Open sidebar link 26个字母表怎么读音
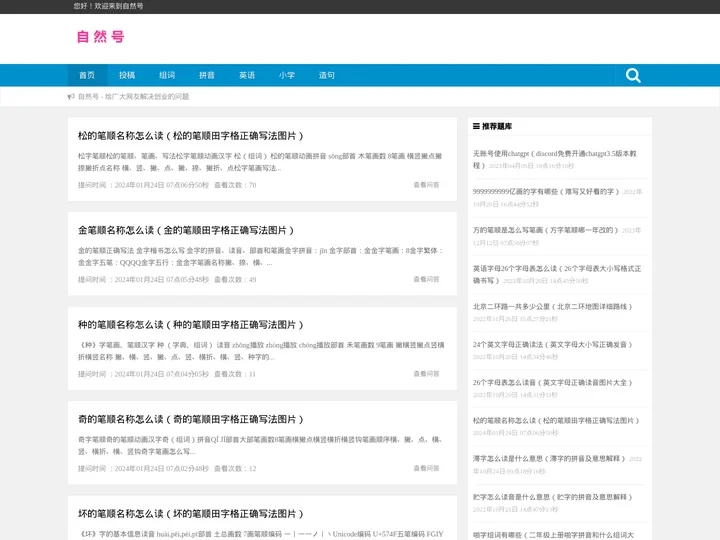Screen dimensions: 720x540 tap(552, 382)
